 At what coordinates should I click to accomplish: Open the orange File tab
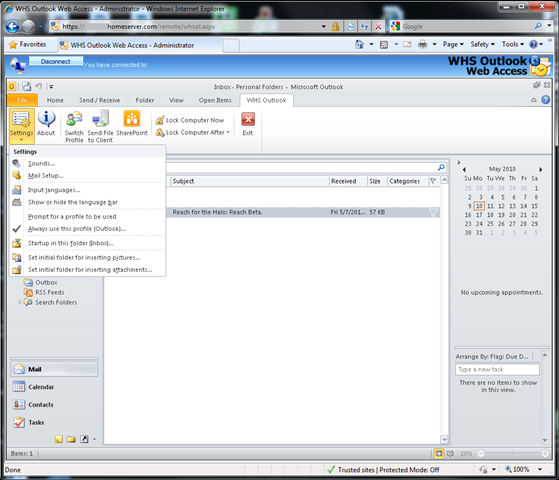click(x=22, y=100)
